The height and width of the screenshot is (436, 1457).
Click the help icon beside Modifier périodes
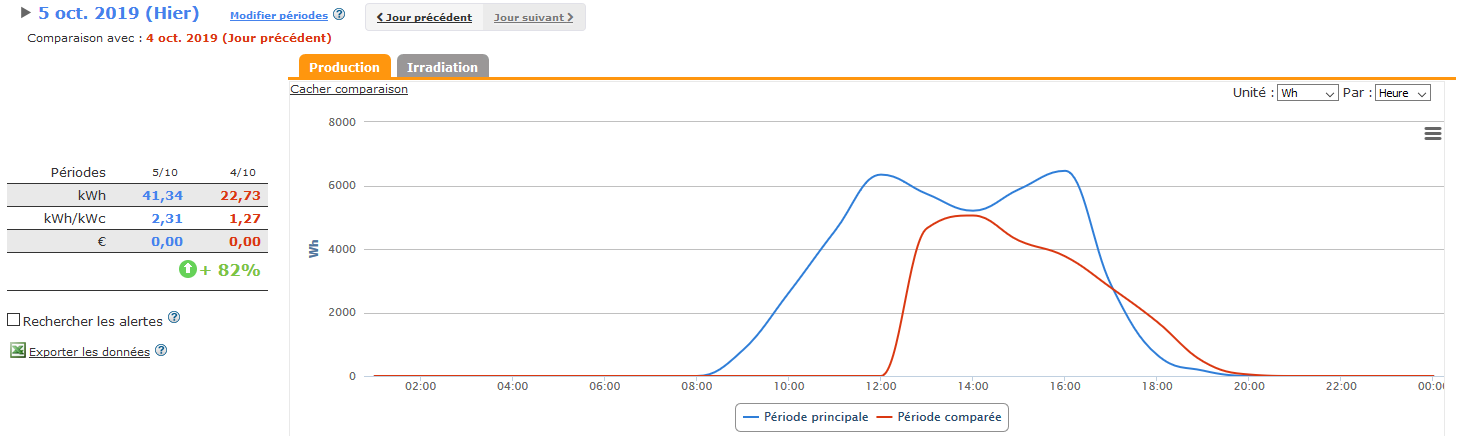tap(339, 15)
